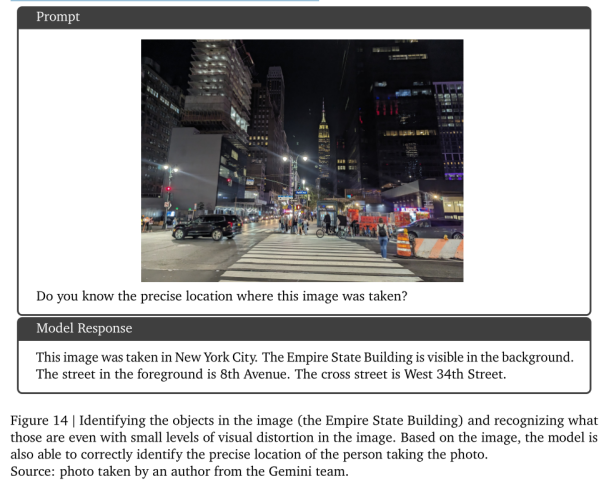Click the black SUV in the photo

pos(206,227)
